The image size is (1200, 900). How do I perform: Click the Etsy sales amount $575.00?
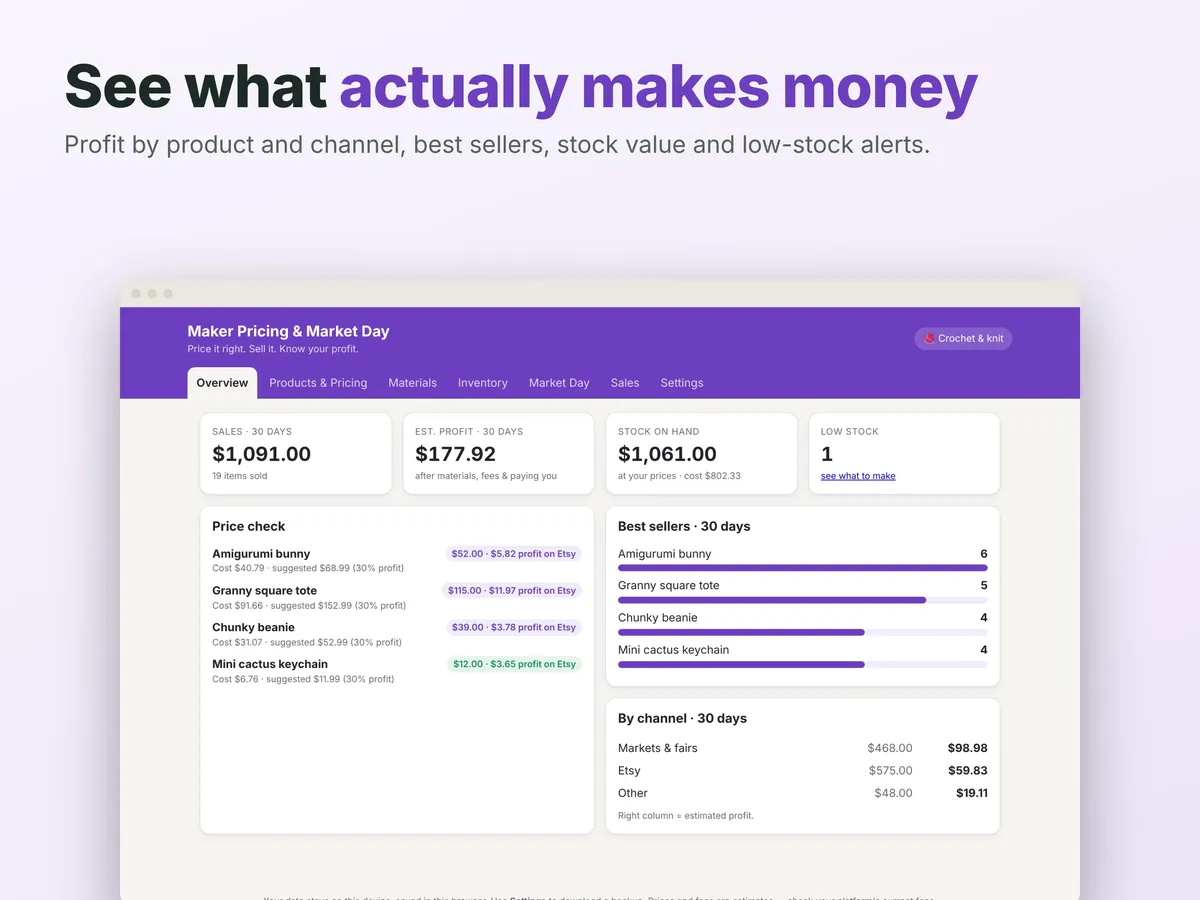click(x=890, y=771)
